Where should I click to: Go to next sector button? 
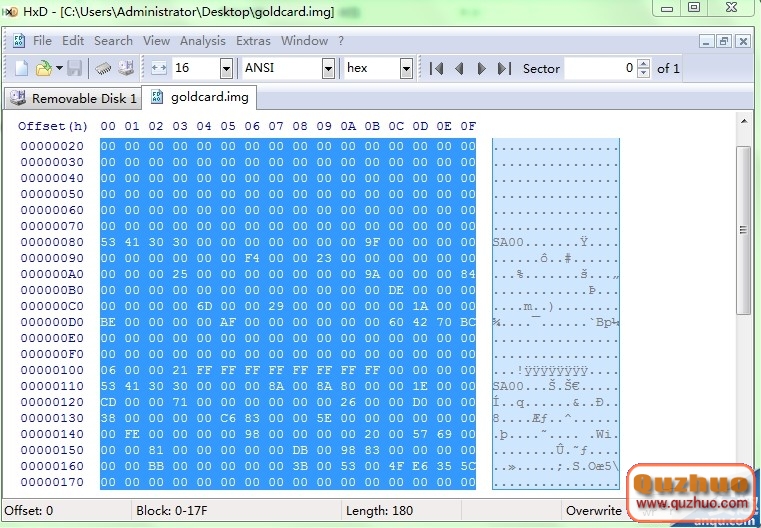[481, 68]
